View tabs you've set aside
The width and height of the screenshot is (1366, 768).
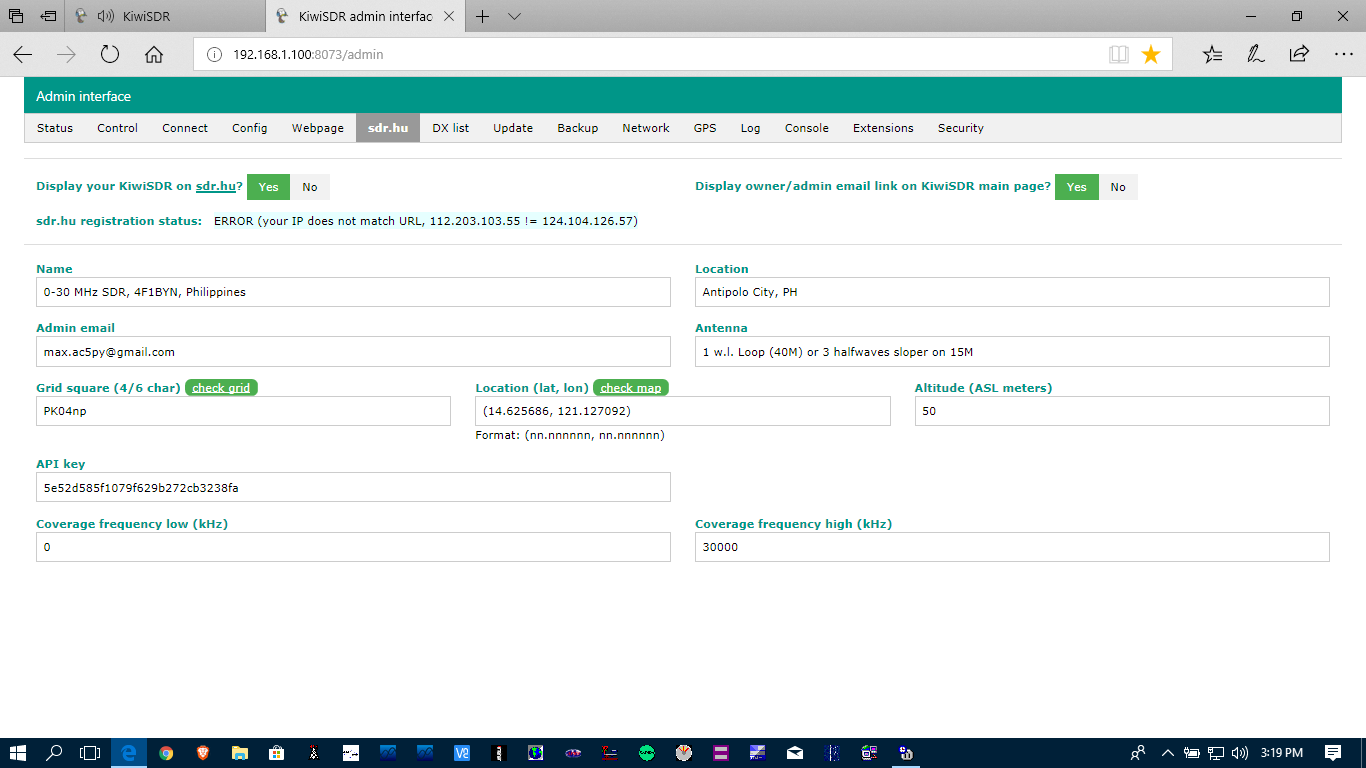pyautogui.click(x=16, y=16)
